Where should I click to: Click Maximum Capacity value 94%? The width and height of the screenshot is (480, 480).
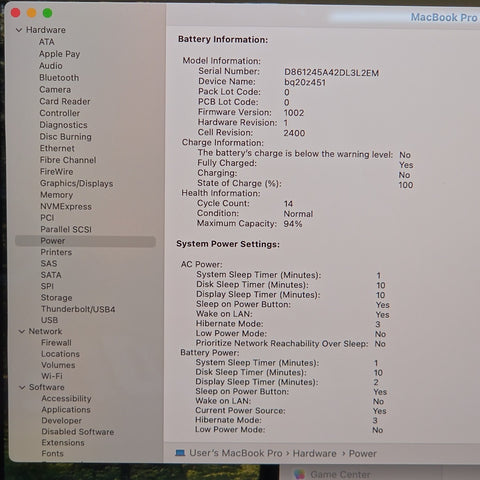pos(293,224)
